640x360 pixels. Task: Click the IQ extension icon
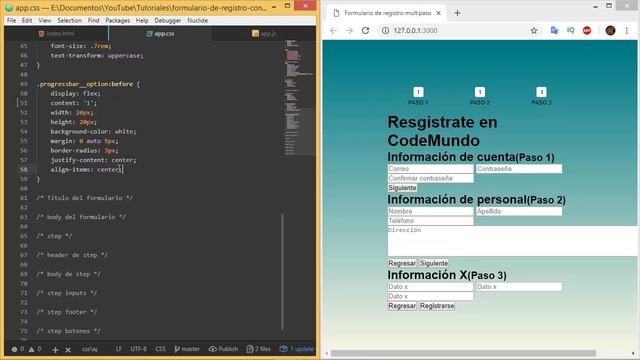(x=571, y=31)
